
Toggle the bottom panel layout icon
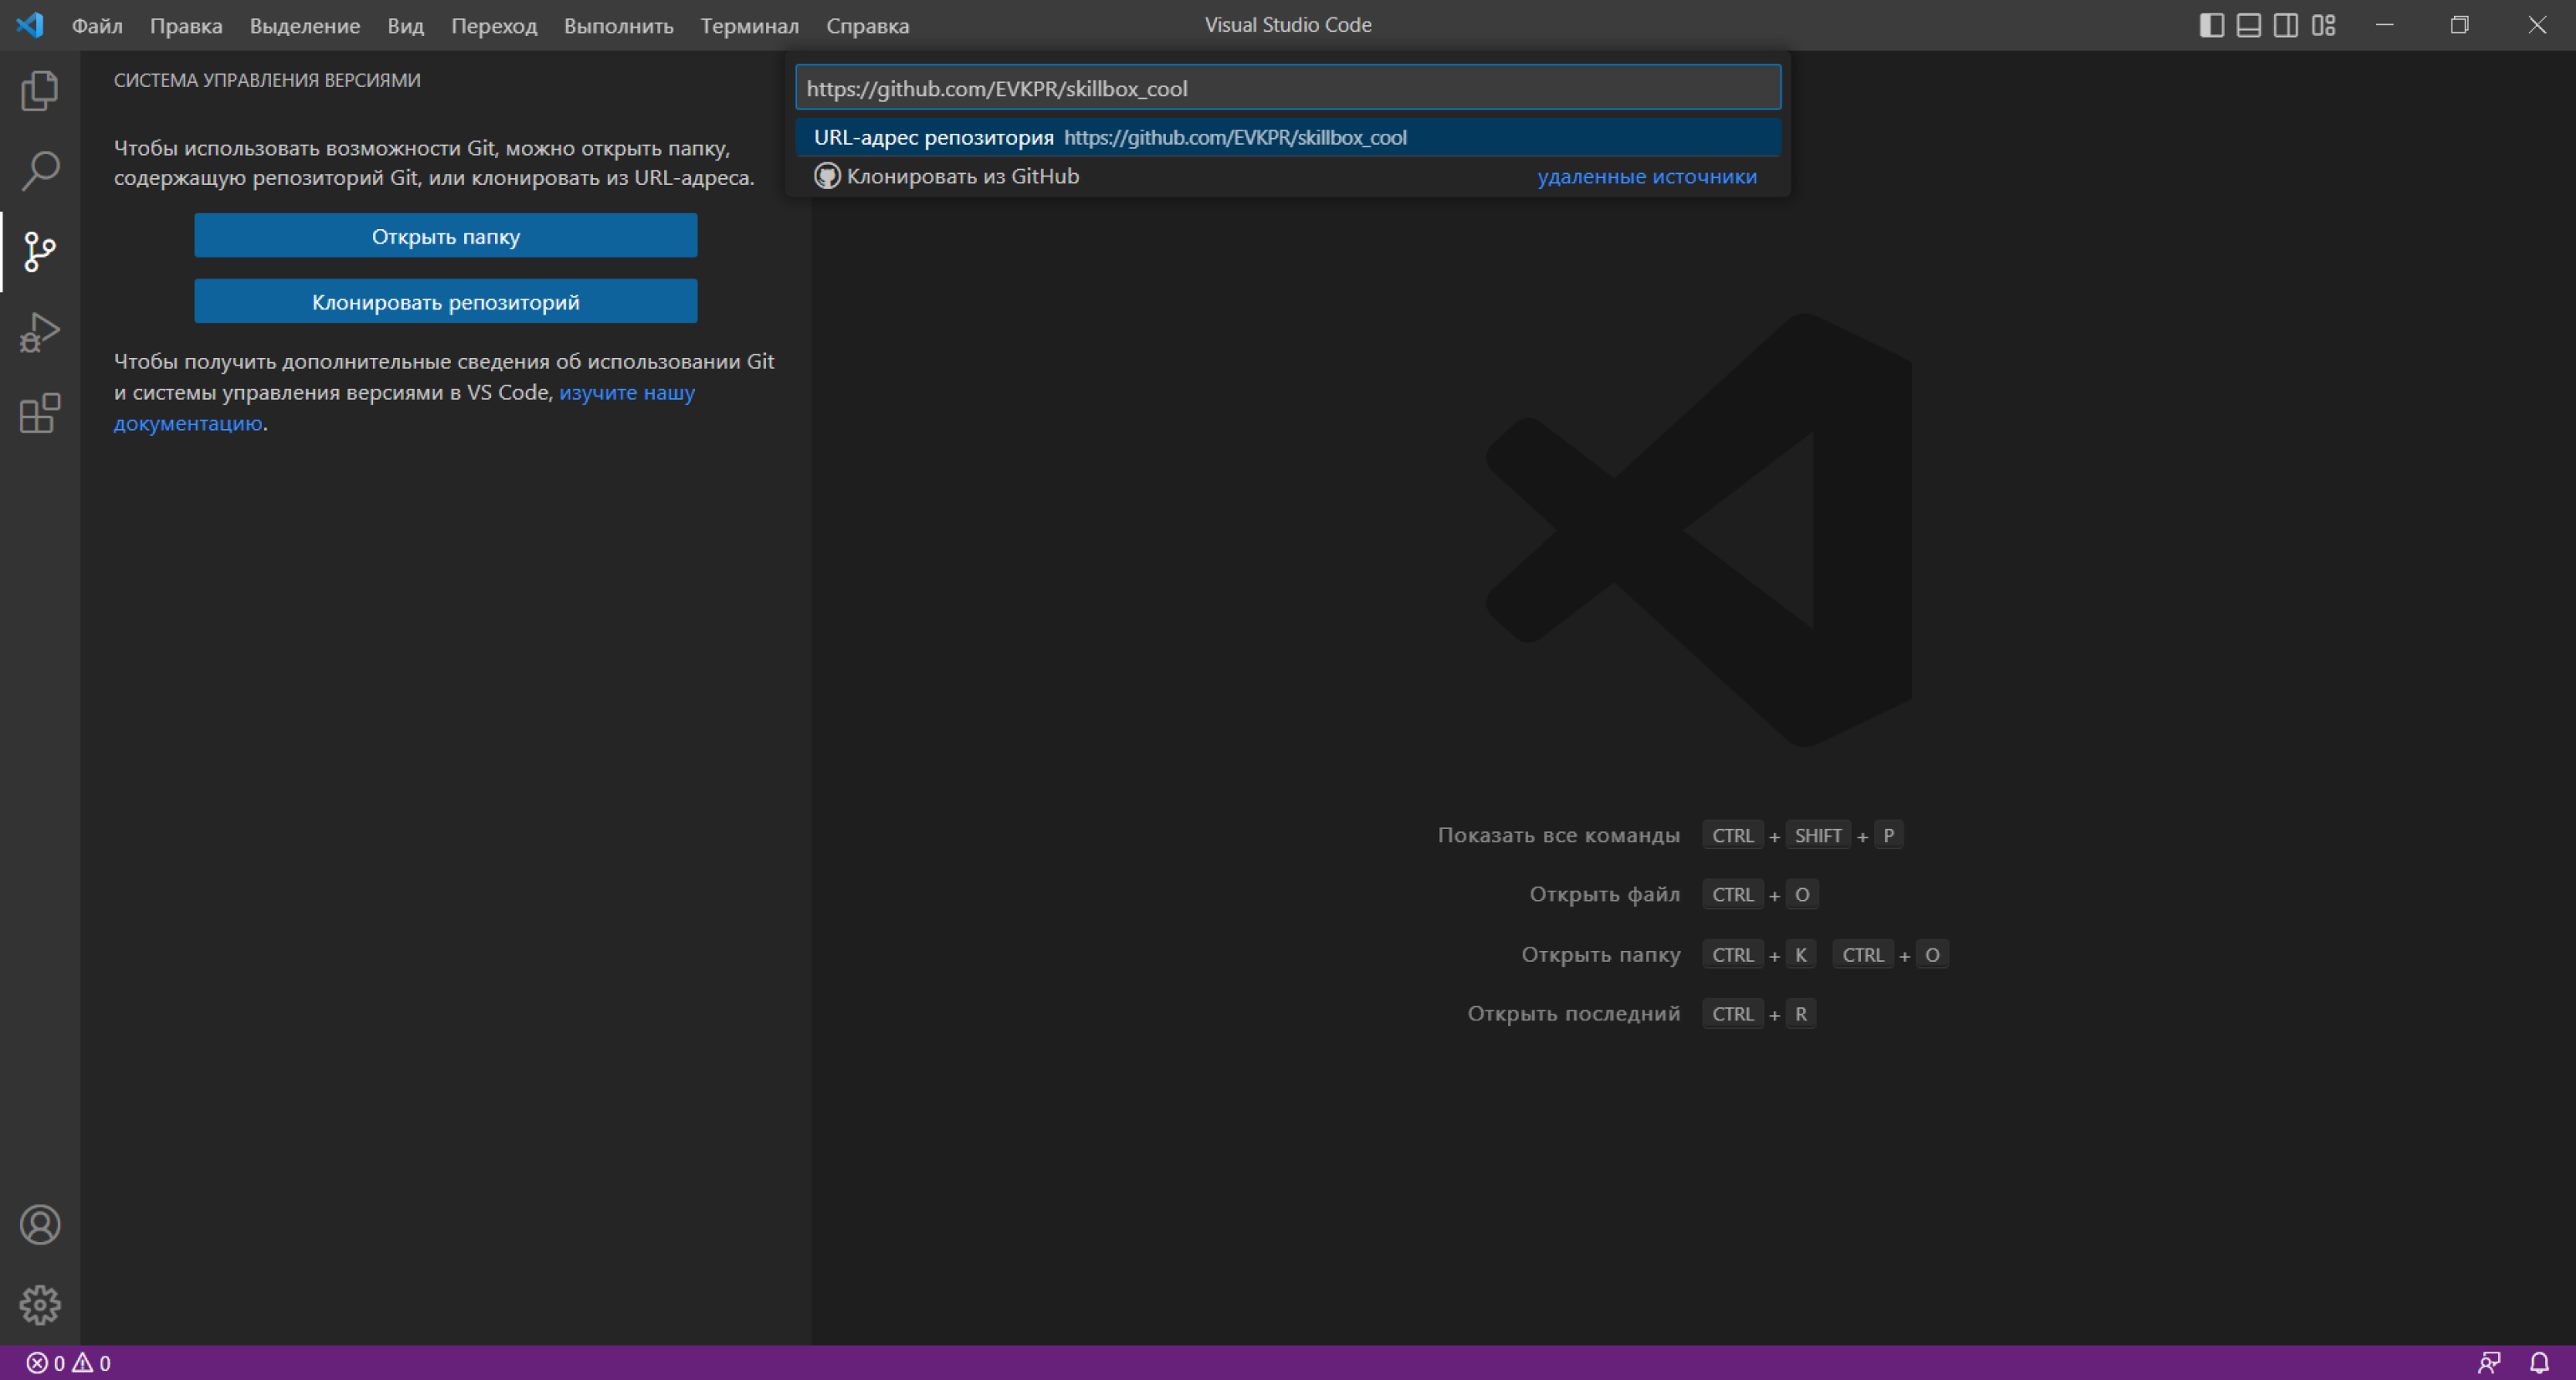[x=2249, y=25]
